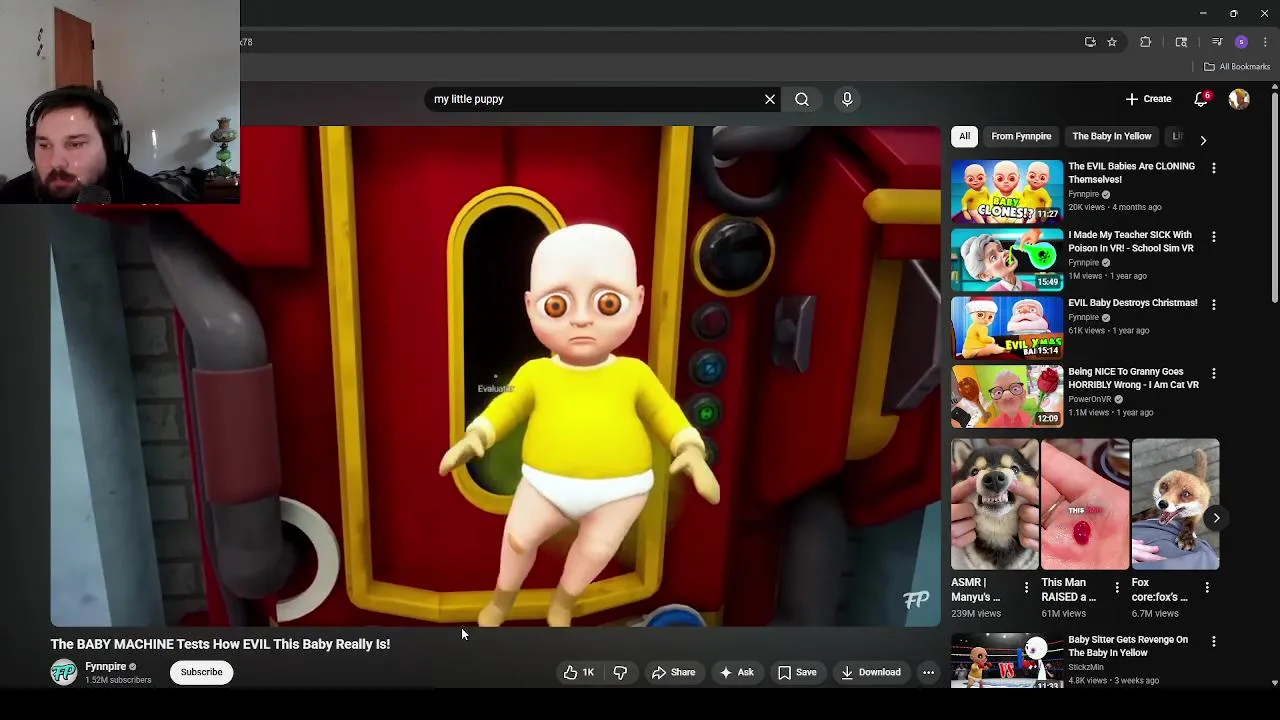This screenshot has width=1280, height=720.
Task: Open the StickzMin channel name
Action: (1086, 667)
